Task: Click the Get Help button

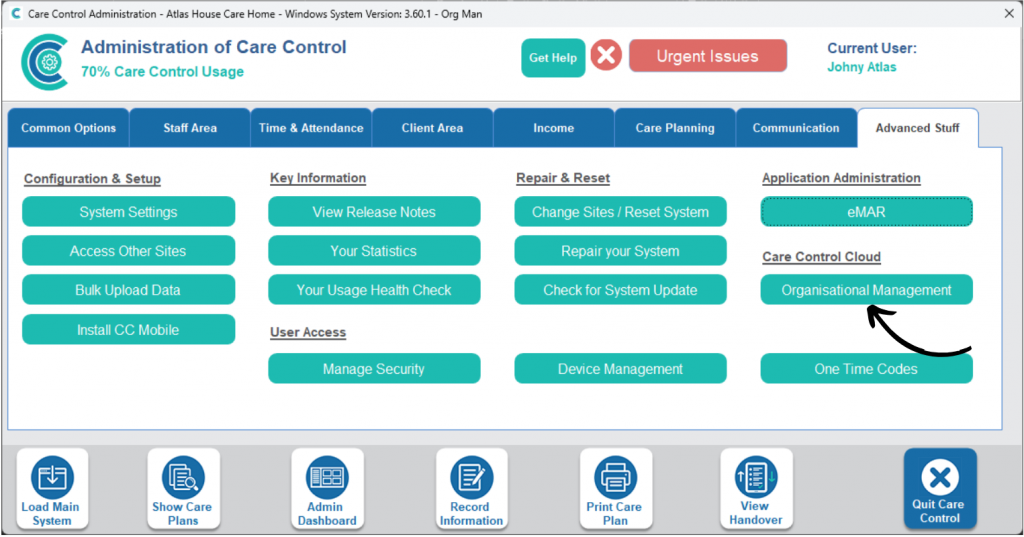Action: point(553,57)
